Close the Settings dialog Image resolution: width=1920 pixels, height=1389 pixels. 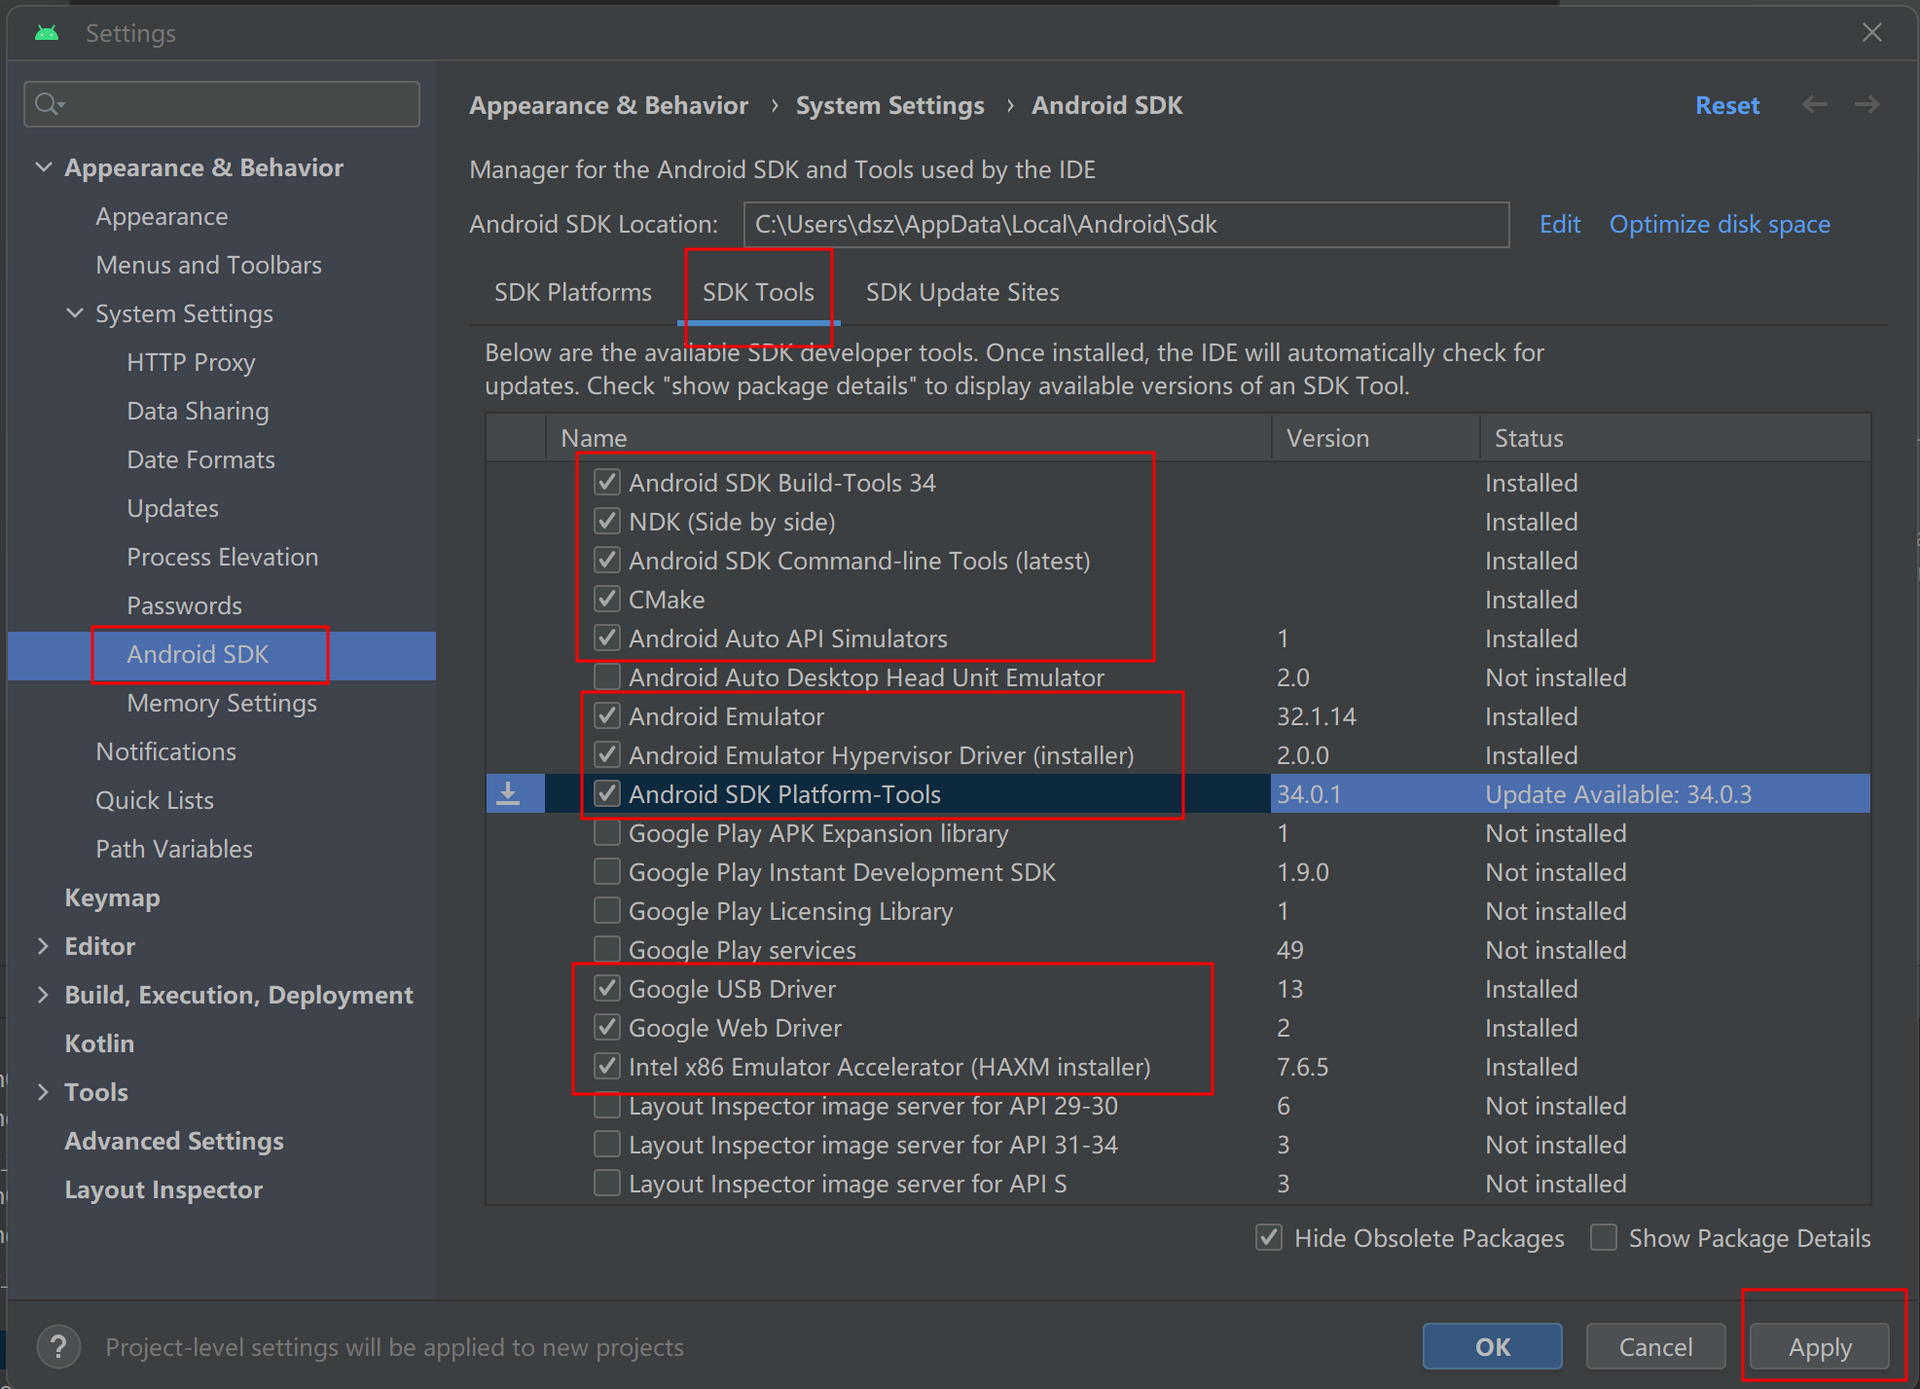pos(1872,33)
